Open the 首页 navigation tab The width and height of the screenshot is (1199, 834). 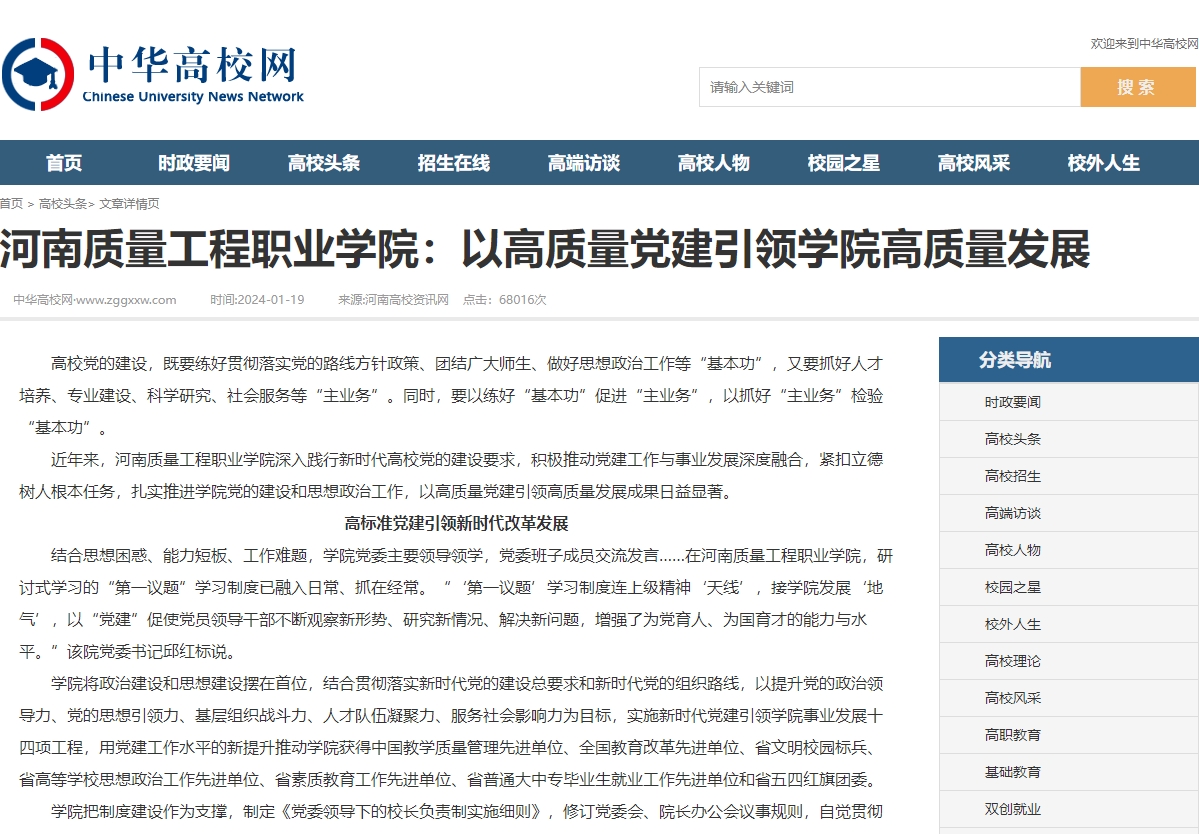tap(64, 163)
